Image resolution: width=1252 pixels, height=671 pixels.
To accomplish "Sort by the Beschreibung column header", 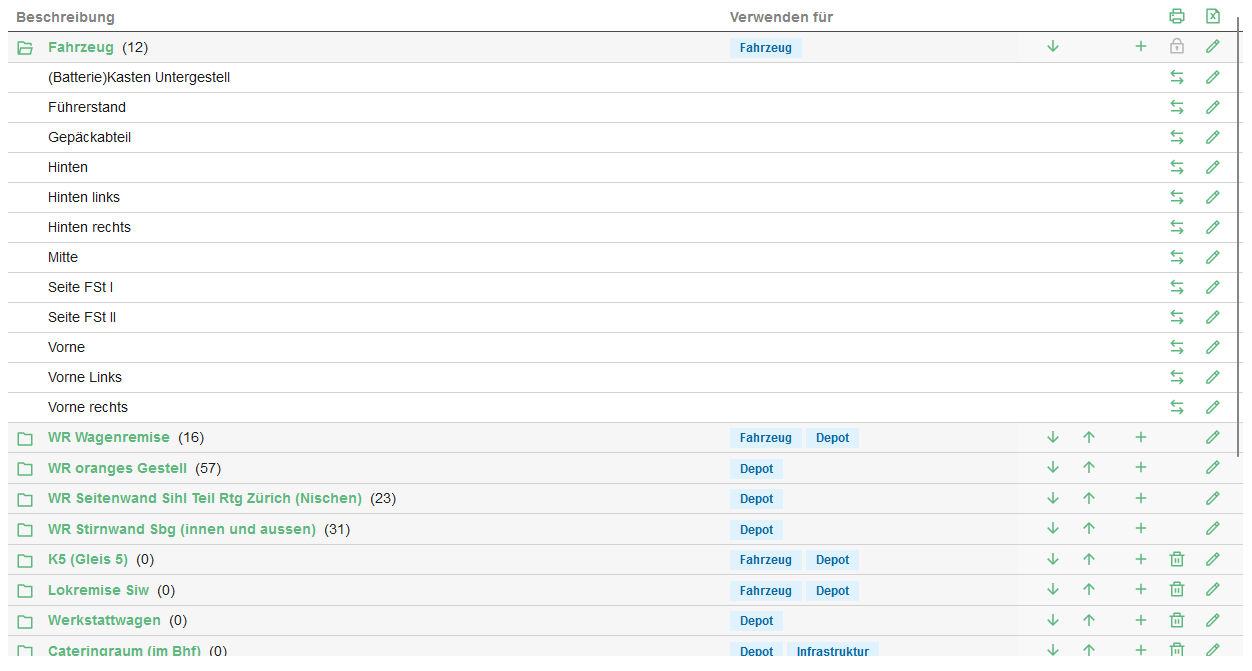I will [65, 17].
